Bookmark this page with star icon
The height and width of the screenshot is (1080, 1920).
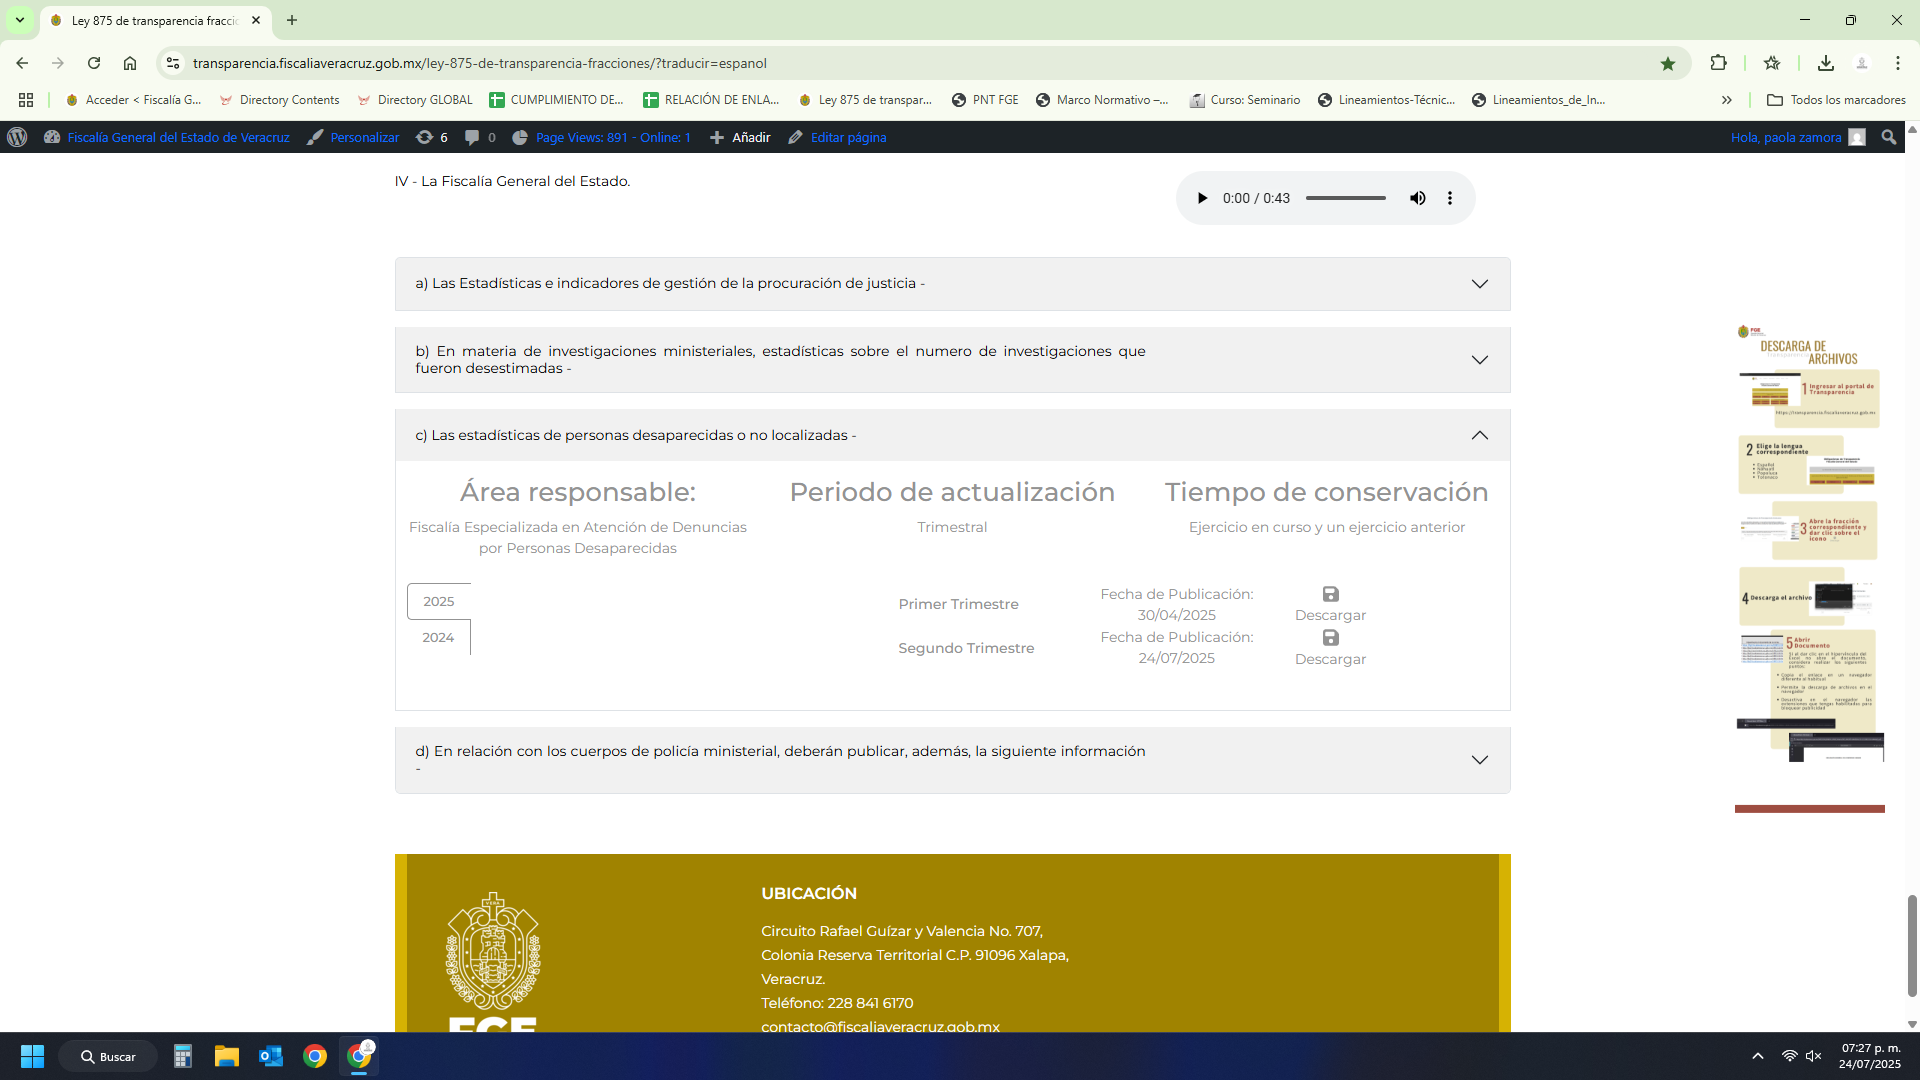[1667, 63]
